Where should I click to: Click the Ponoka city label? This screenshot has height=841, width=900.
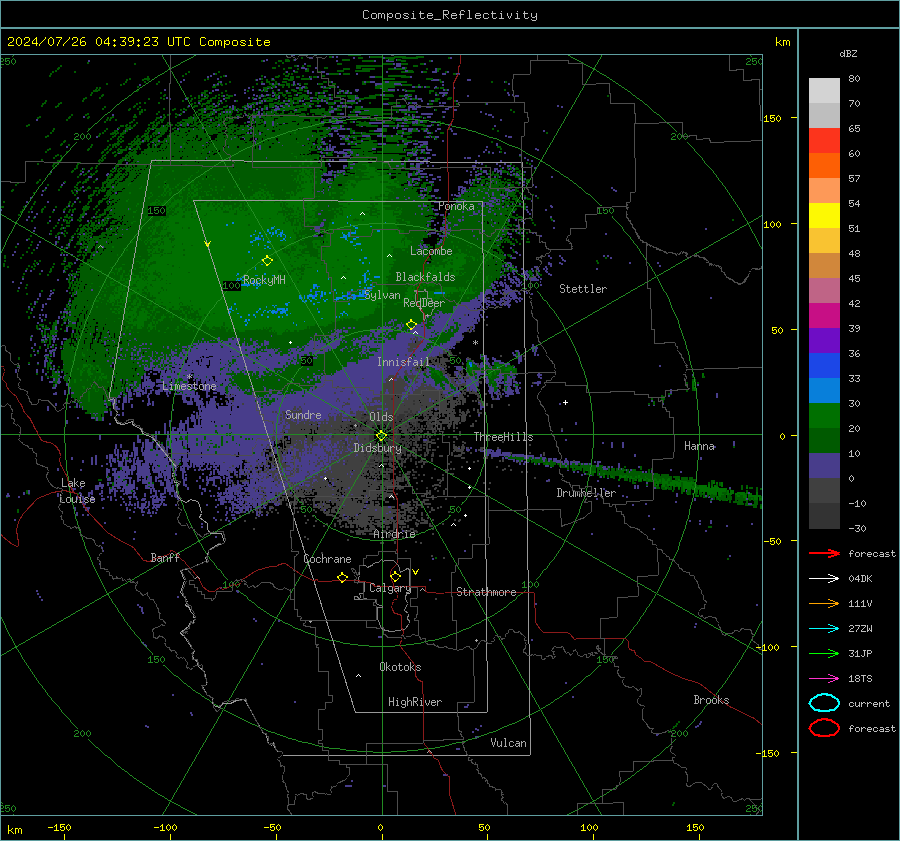pyautogui.click(x=456, y=206)
